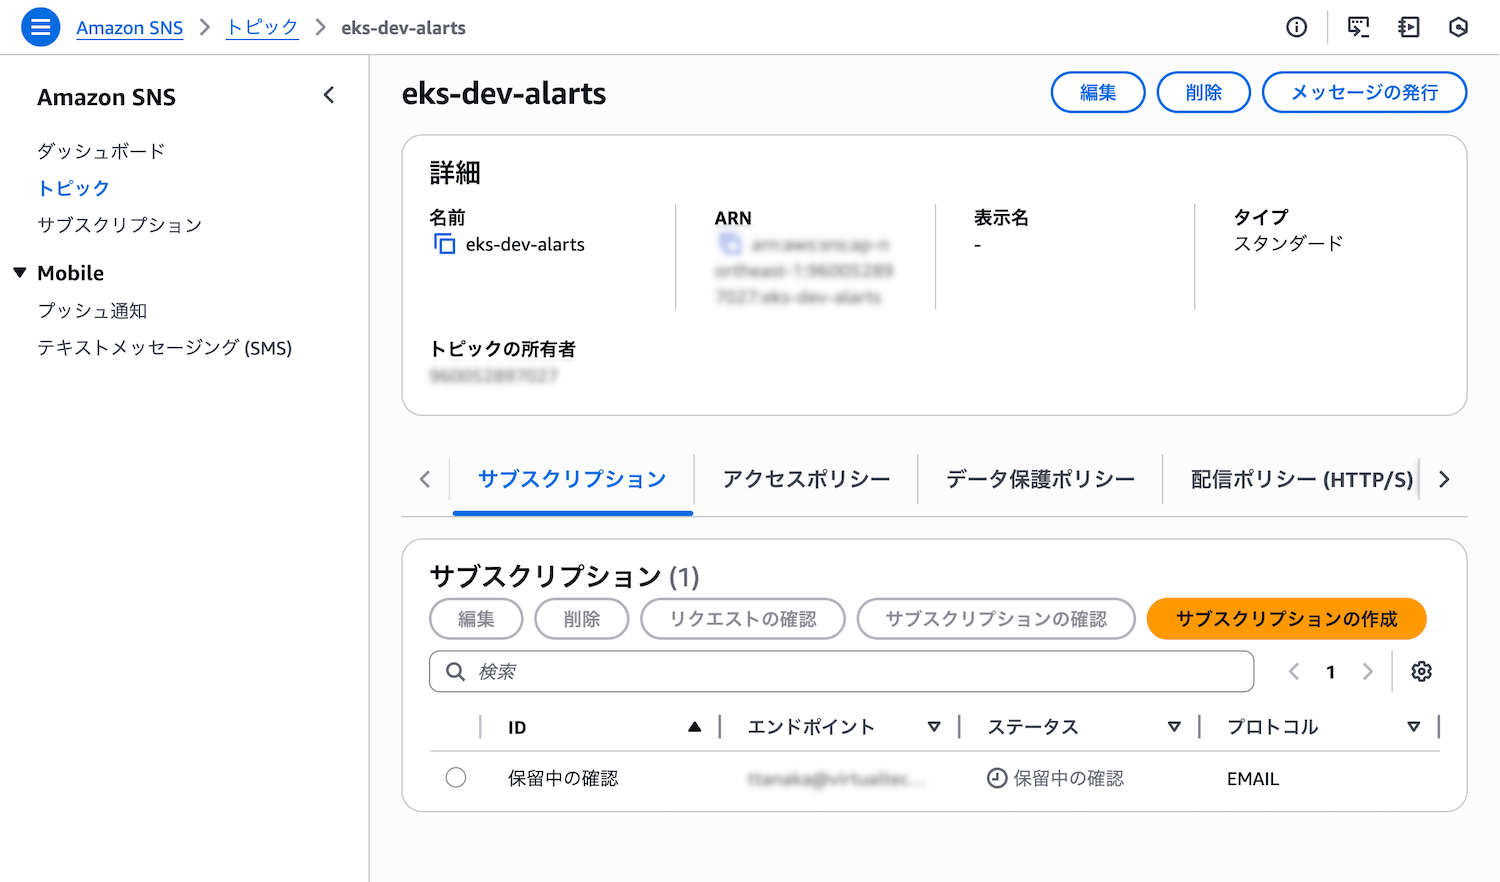Open プッシュ通知 in side navigation

[92, 311]
